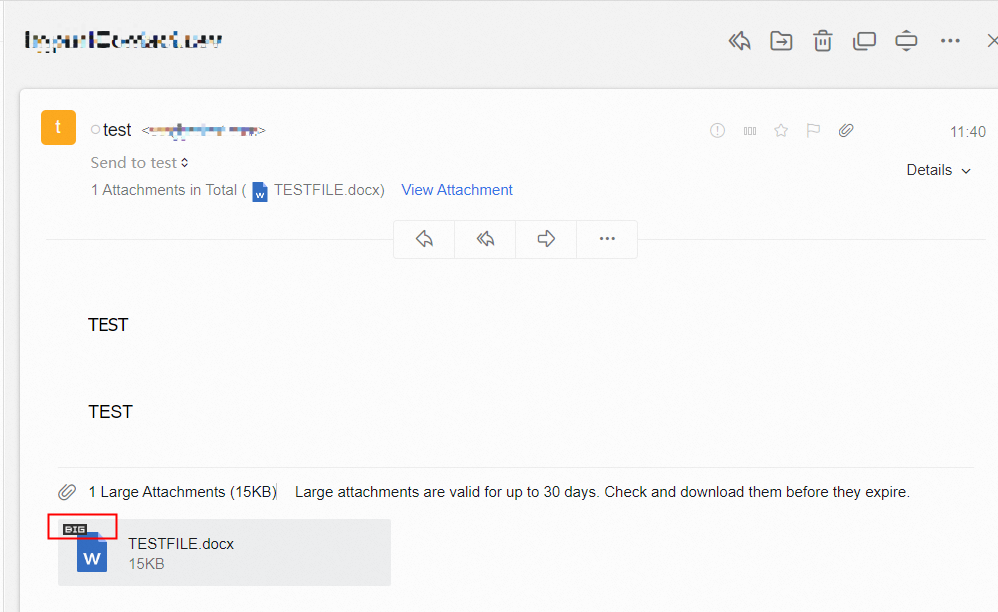Star this email
This screenshot has height=612, width=998.
point(781,130)
